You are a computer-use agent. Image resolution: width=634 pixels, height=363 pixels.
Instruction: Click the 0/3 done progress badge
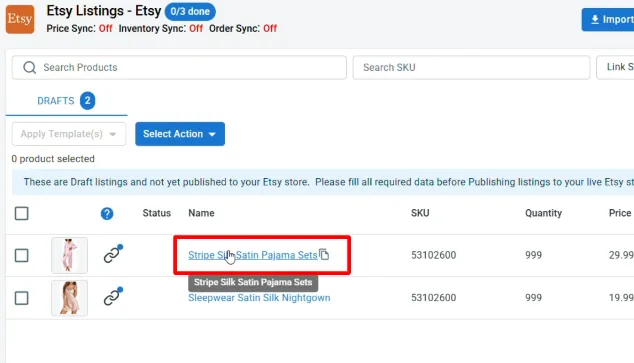[x=190, y=11]
